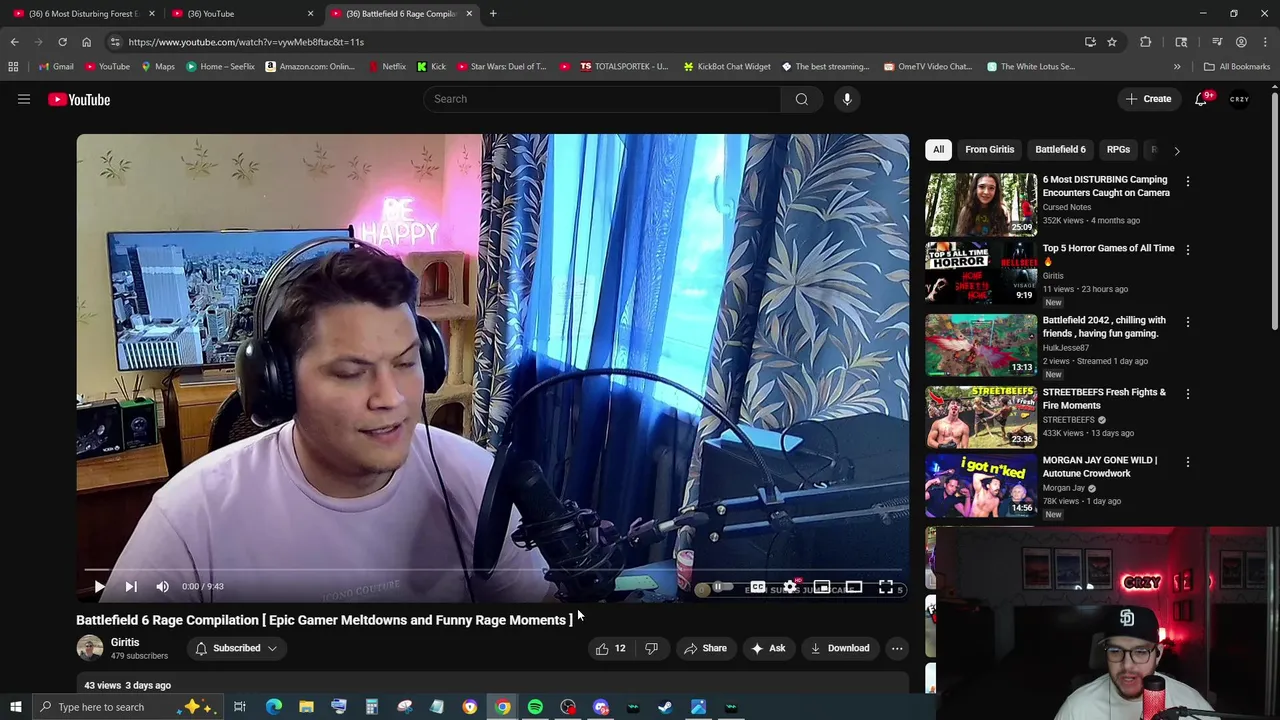Show more filter chips arrow

pyautogui.click(x=1176, y=150)
